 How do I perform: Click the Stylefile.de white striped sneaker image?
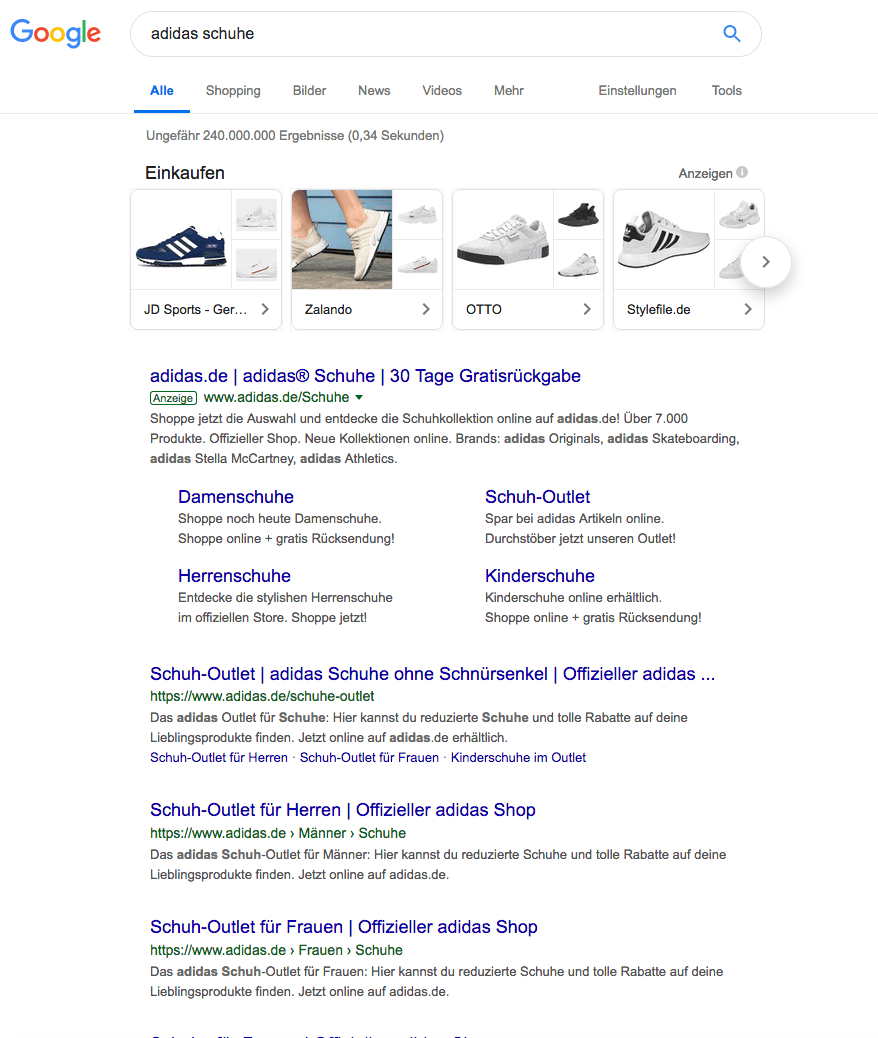point(664,240)
